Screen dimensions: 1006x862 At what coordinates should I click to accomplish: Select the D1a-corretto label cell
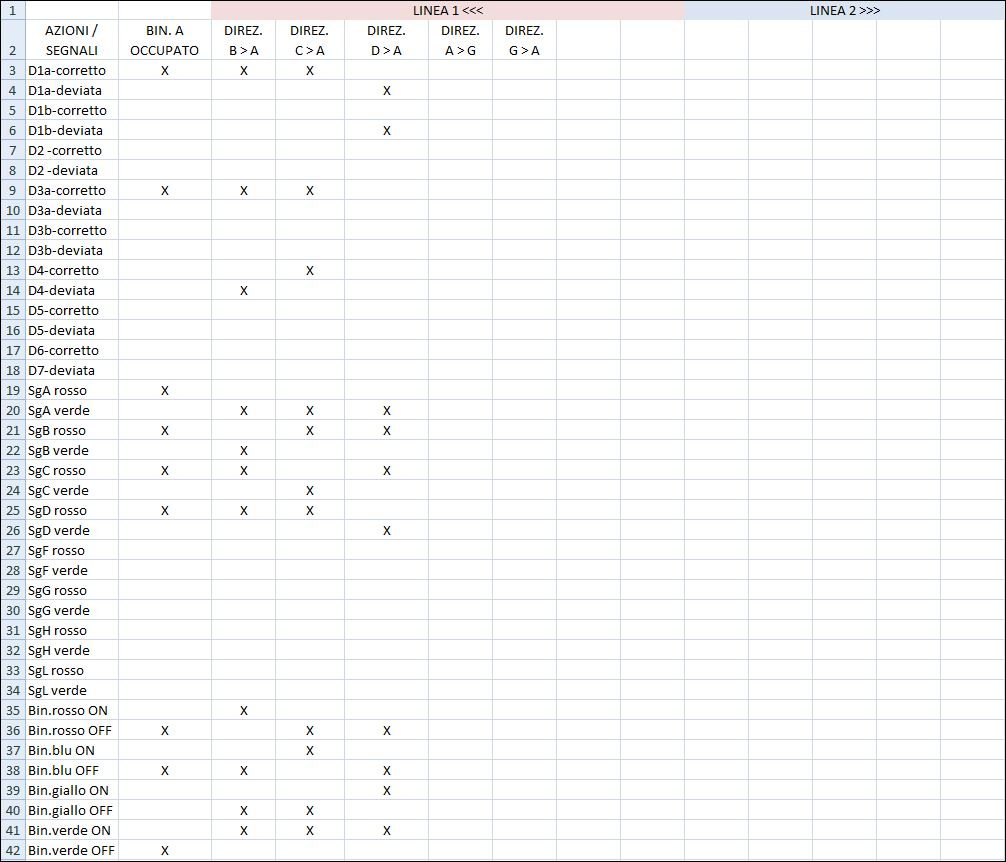(x=71, y=71)
